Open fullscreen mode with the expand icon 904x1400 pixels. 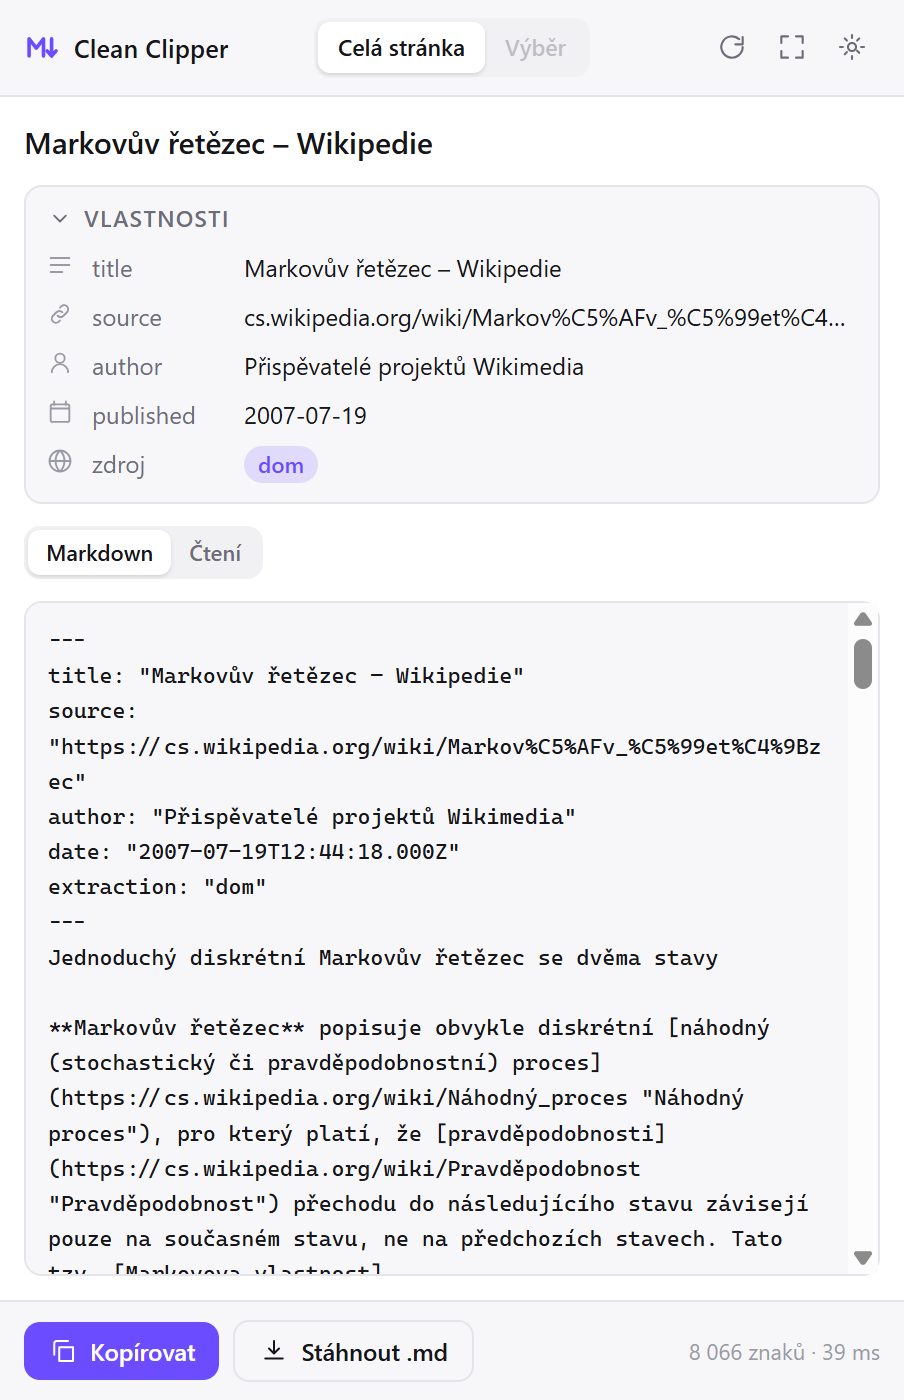click(792, 47)
